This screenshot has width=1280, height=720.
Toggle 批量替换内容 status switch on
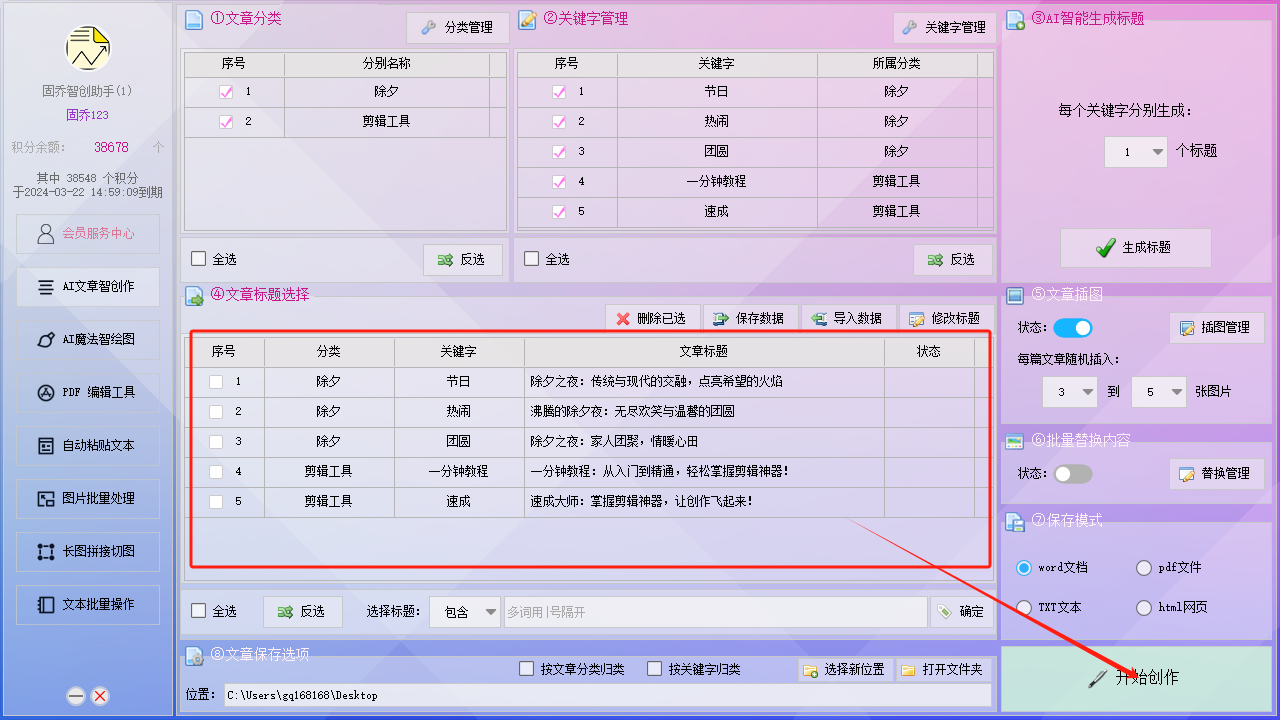coord(1072,473)
